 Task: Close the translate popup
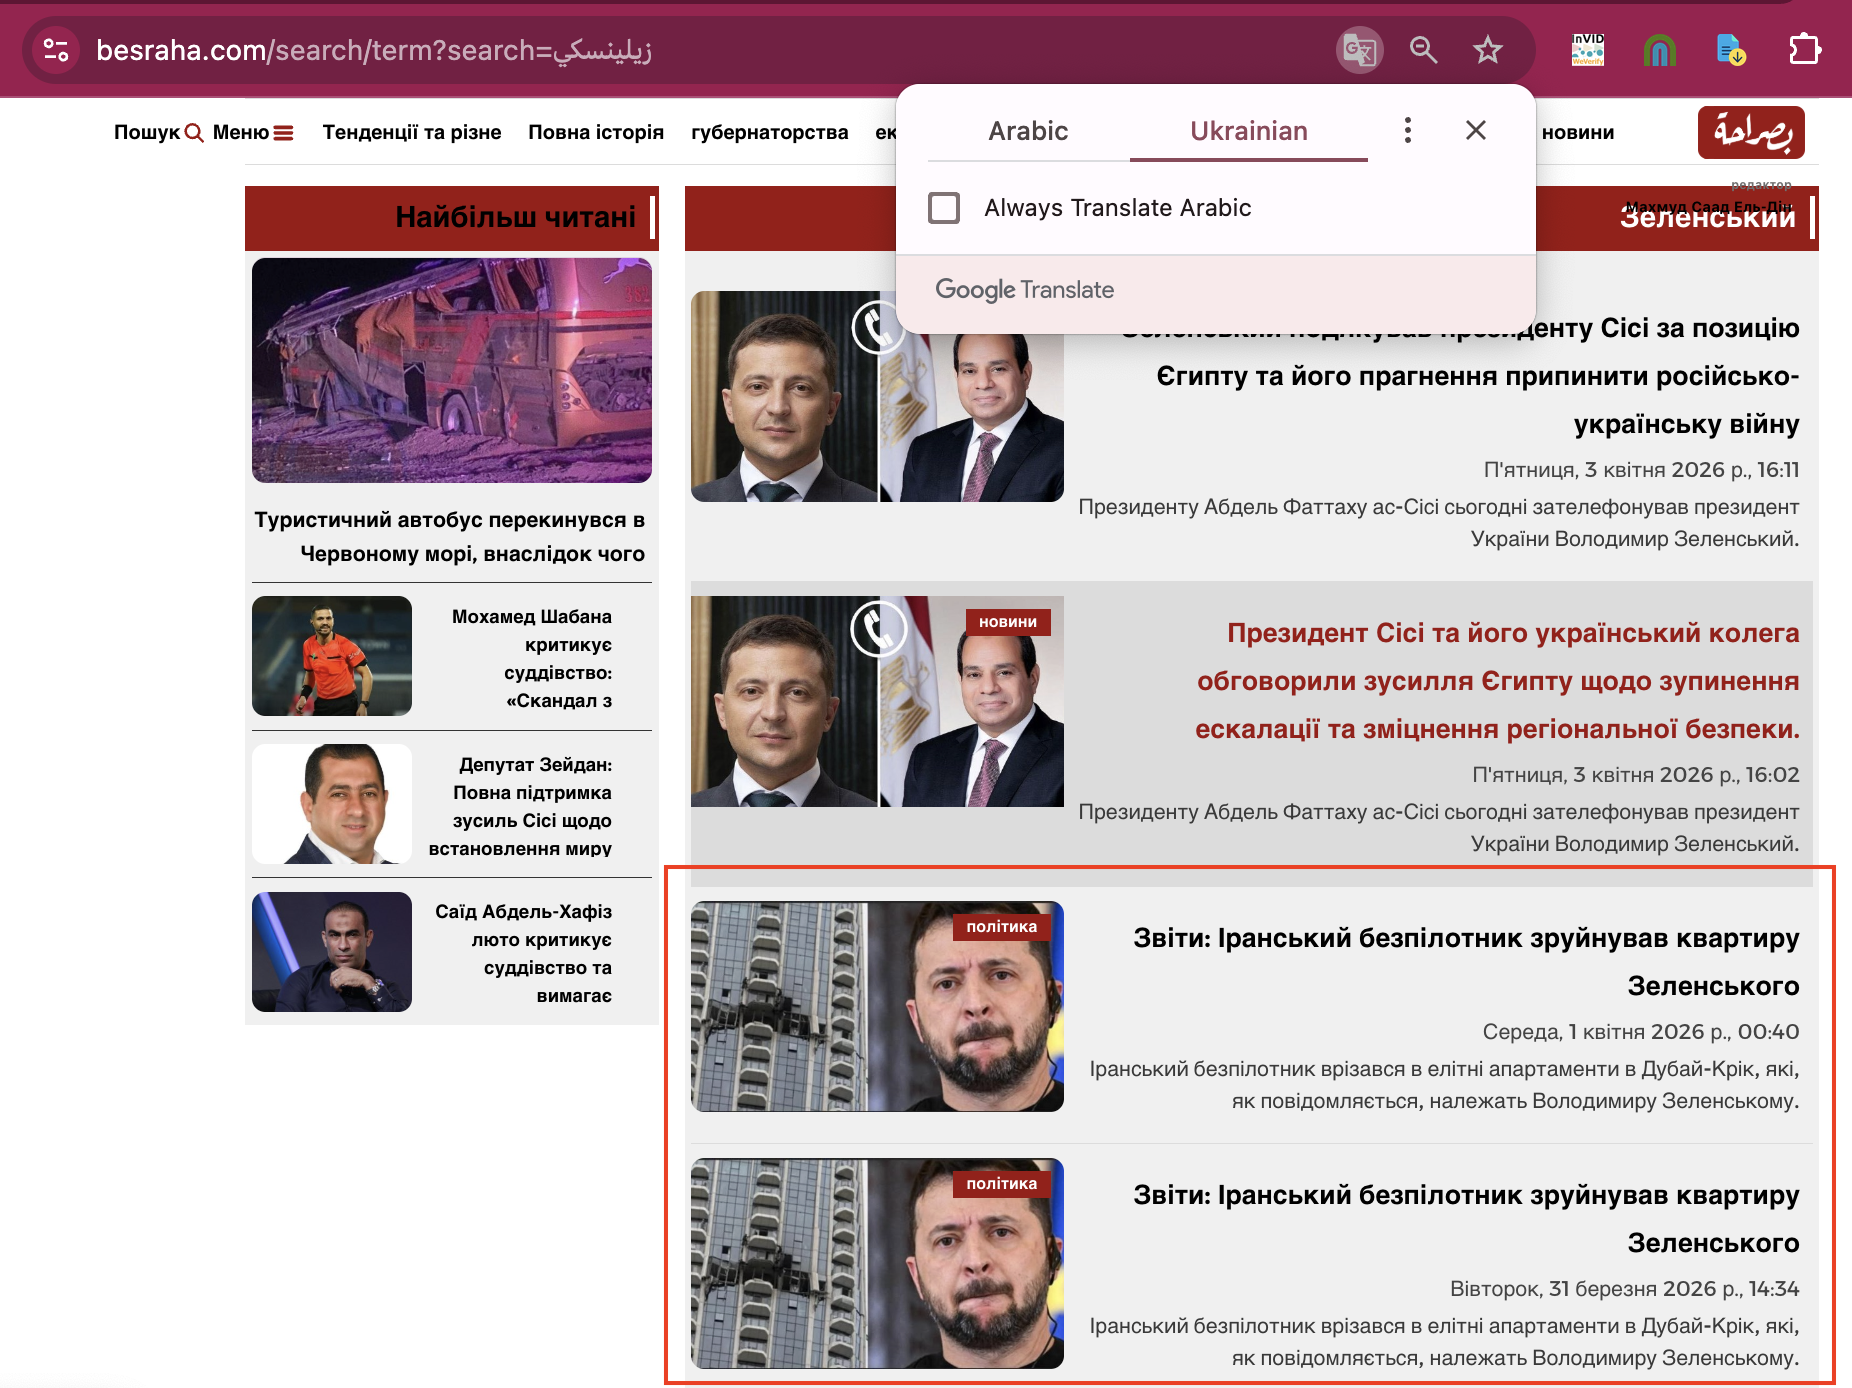click(x=1475, y=131)
